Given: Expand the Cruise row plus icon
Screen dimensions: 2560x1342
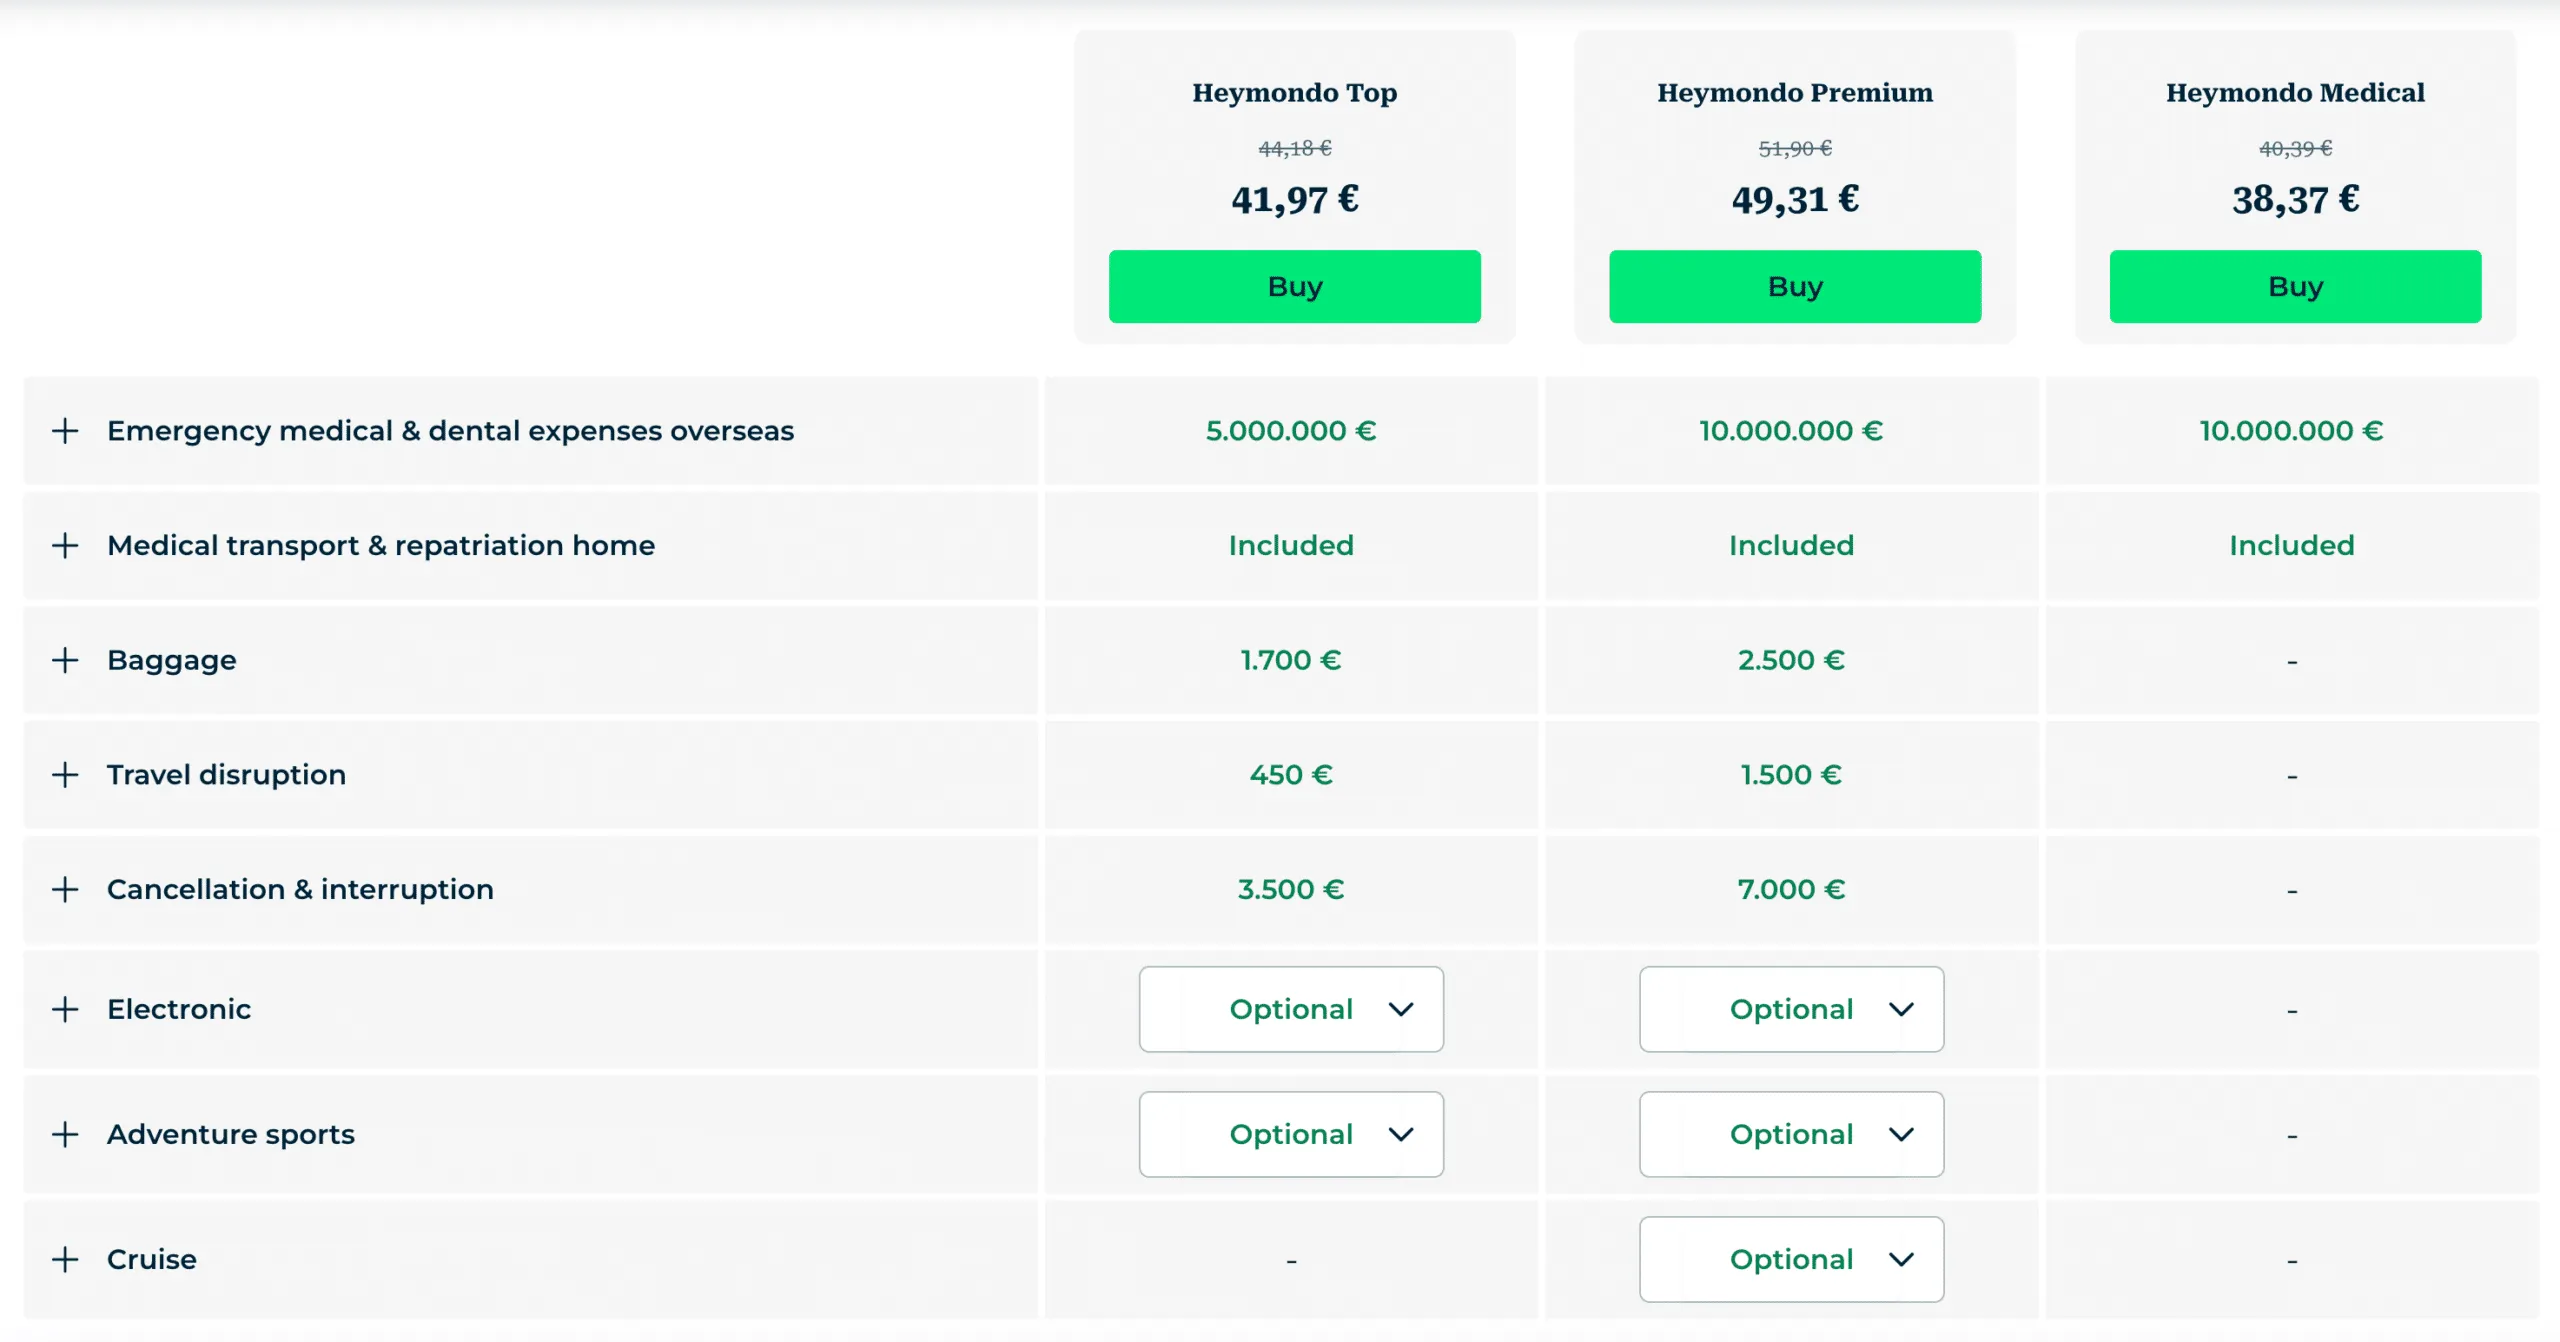Looking at the screenshot, I should pyautogui.click(x=65, y=1259).
